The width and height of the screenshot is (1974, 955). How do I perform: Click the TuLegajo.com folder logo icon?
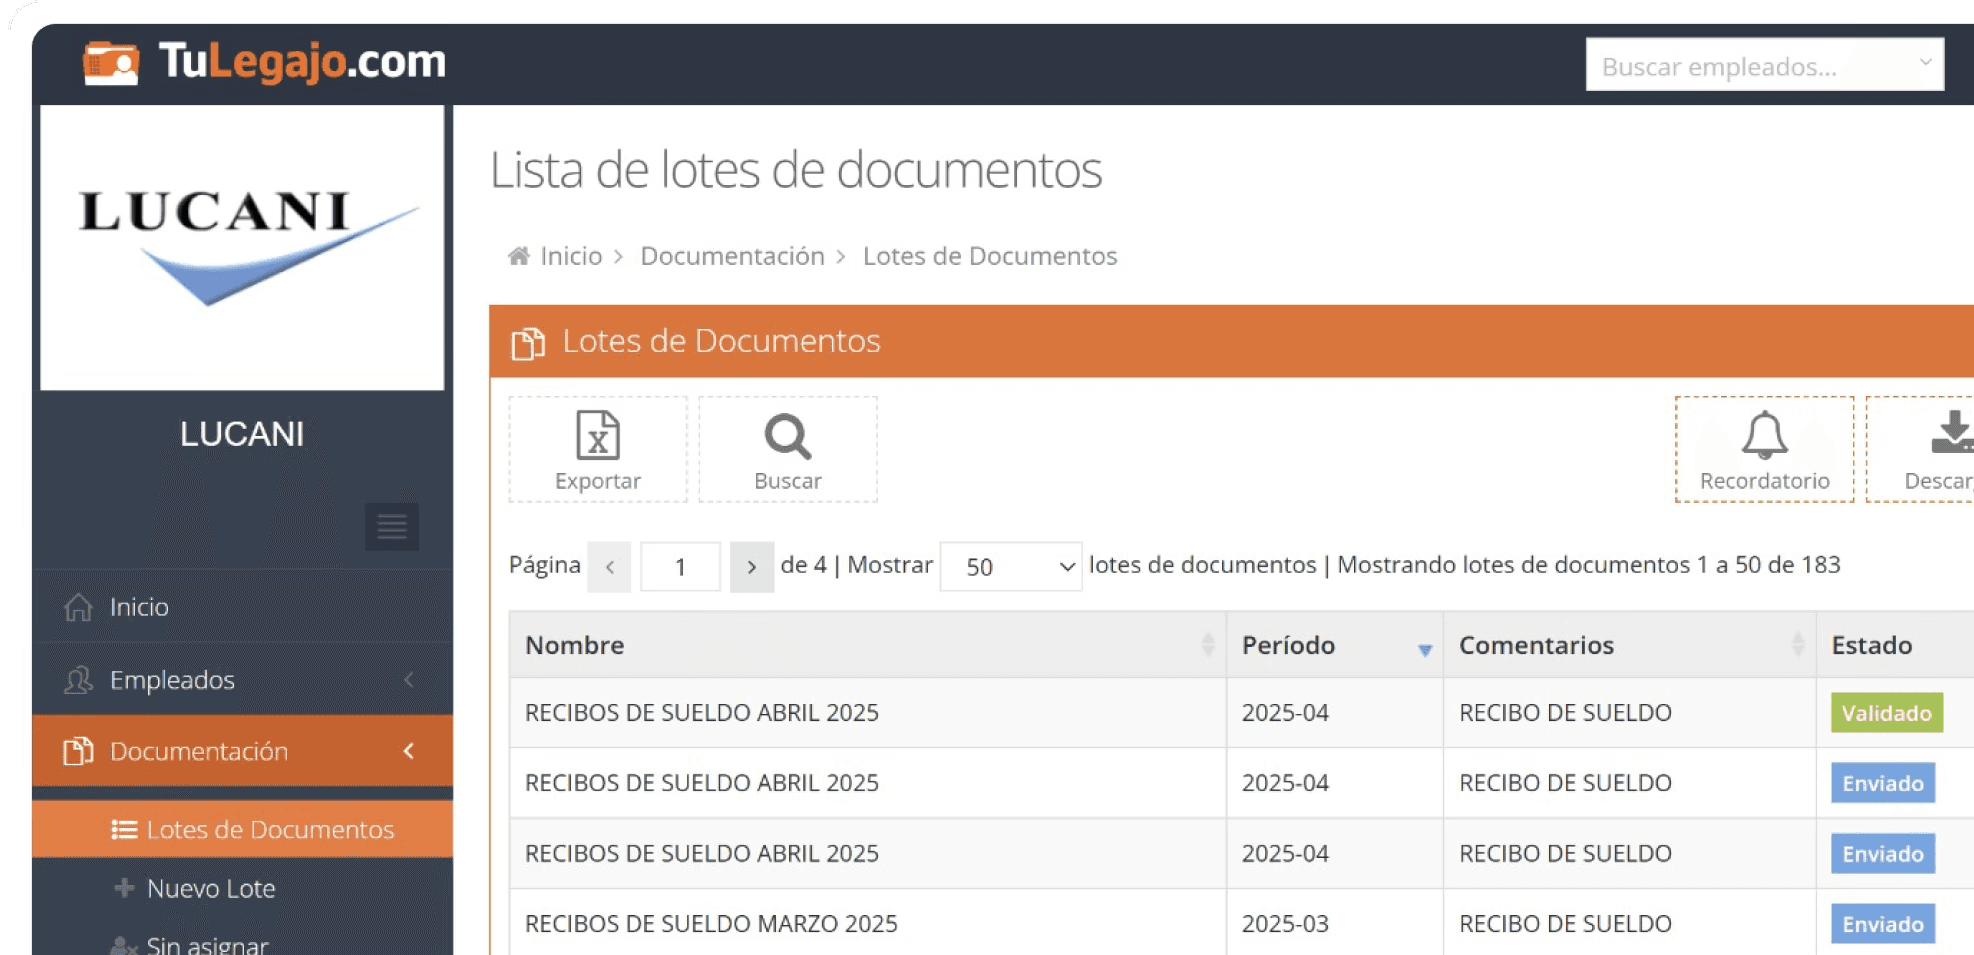pyautogui.click(x=110, y=62)
